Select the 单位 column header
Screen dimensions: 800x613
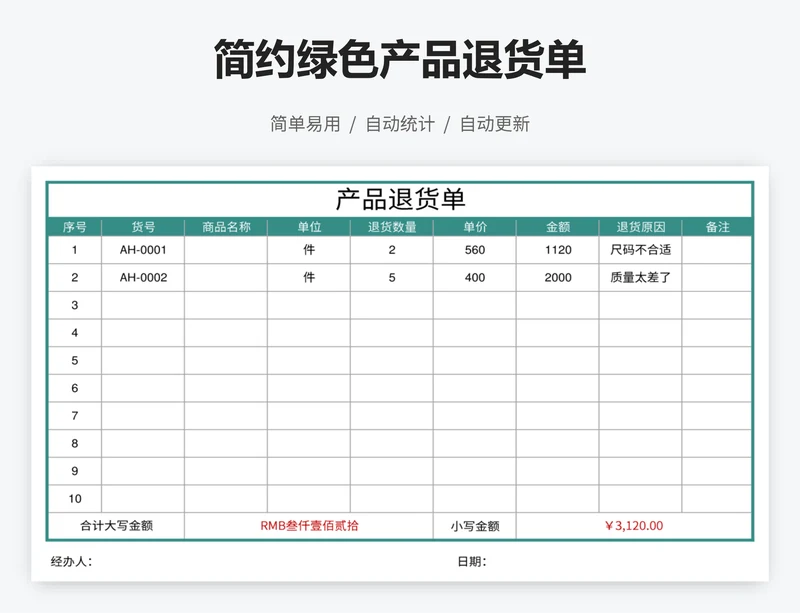tap(309, 227)
